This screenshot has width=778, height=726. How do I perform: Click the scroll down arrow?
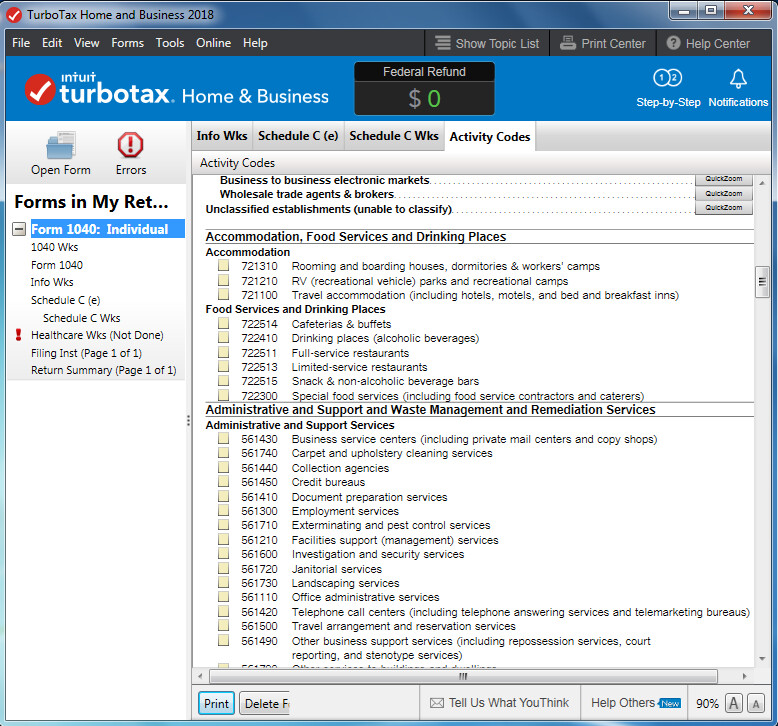pyautogui.click(x=762, y=659)
